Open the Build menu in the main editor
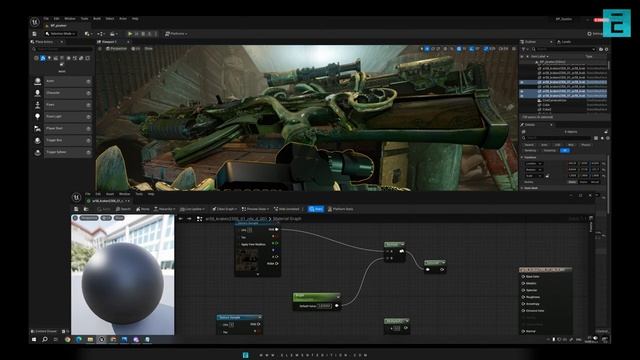This screenshot has height=360, width=640. point(97,19)
